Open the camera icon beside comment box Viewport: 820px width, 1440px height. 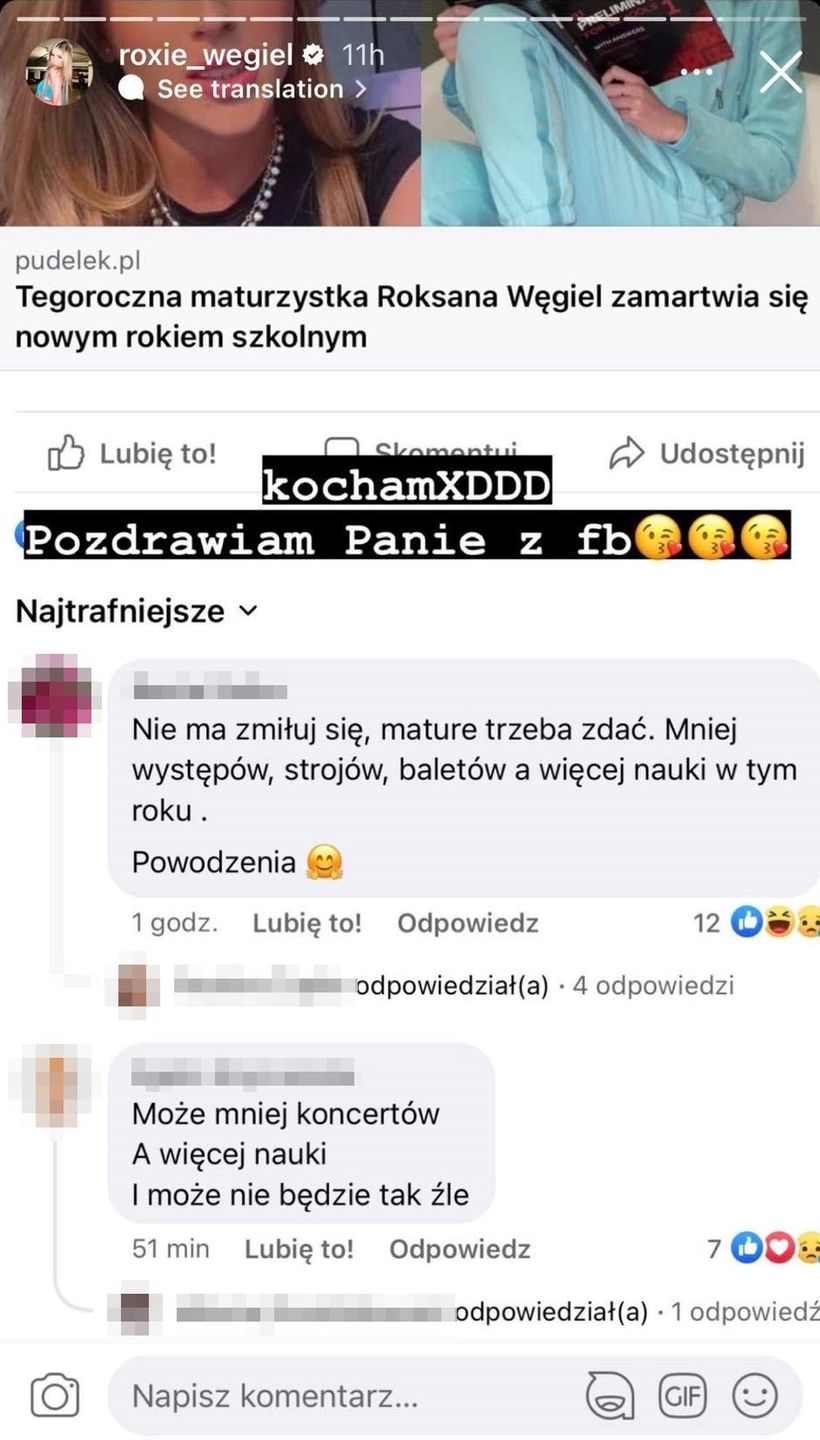[x=55, y=1395]
